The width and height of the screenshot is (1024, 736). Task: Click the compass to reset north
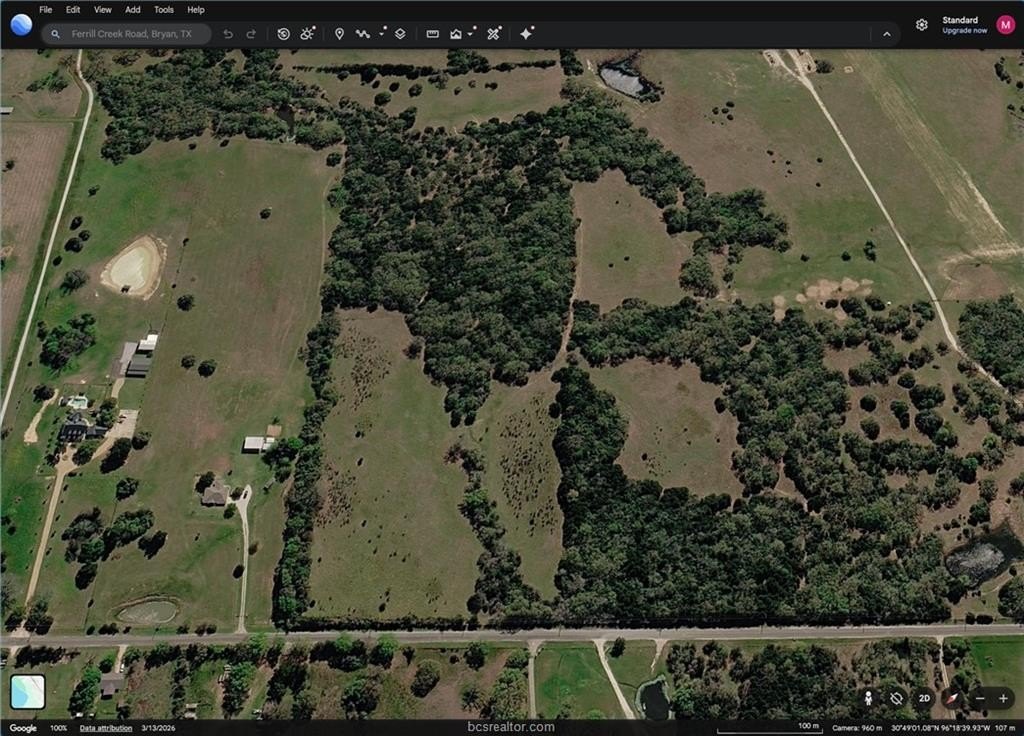coord(953,698)
